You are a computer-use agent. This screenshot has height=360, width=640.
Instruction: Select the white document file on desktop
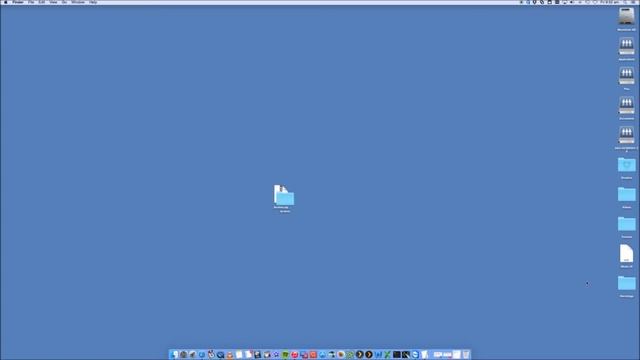[627, 253]
